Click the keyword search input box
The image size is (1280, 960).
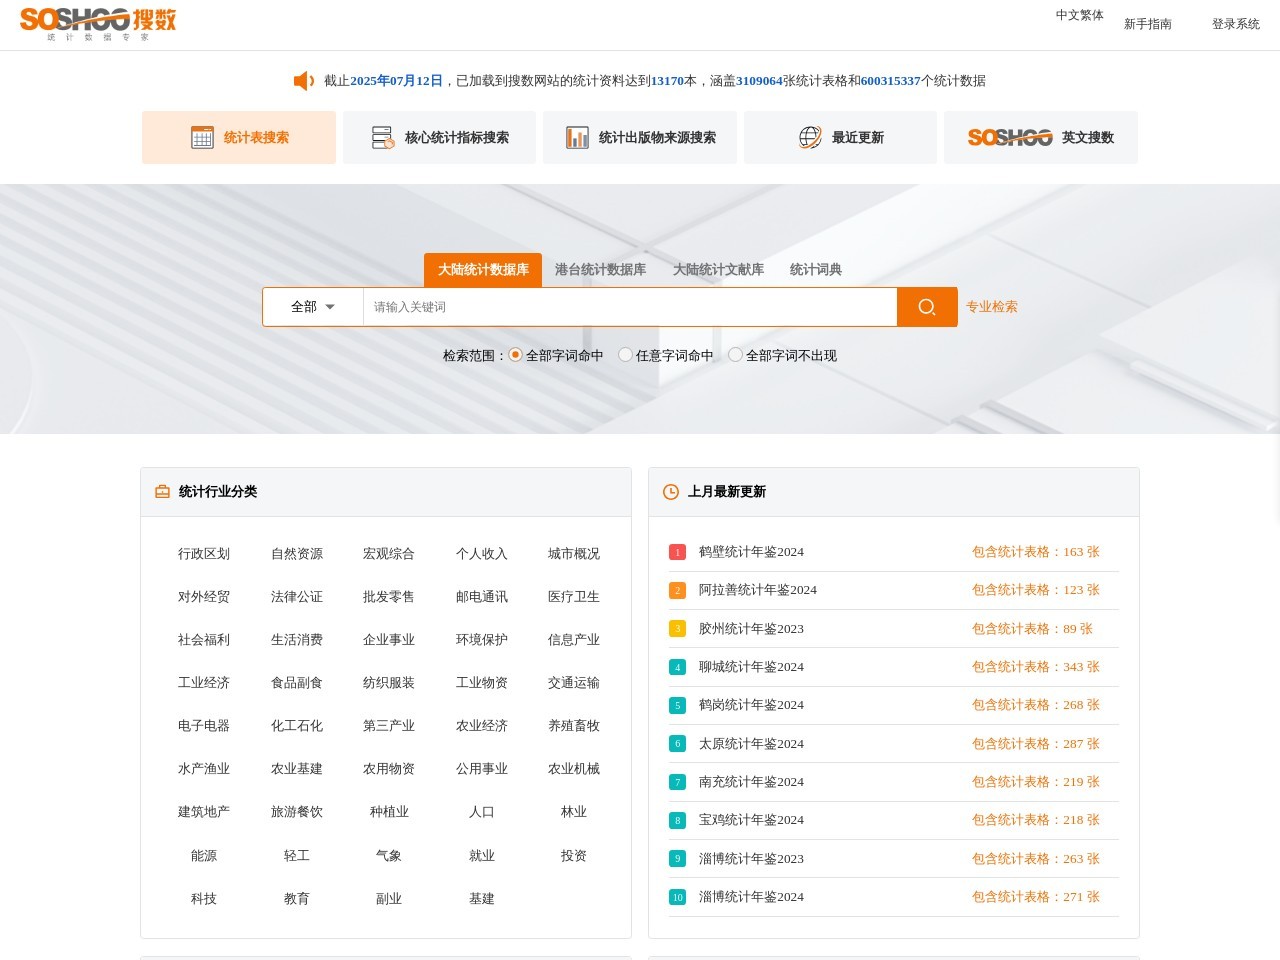pyautogui.click(x=628, y=307)
